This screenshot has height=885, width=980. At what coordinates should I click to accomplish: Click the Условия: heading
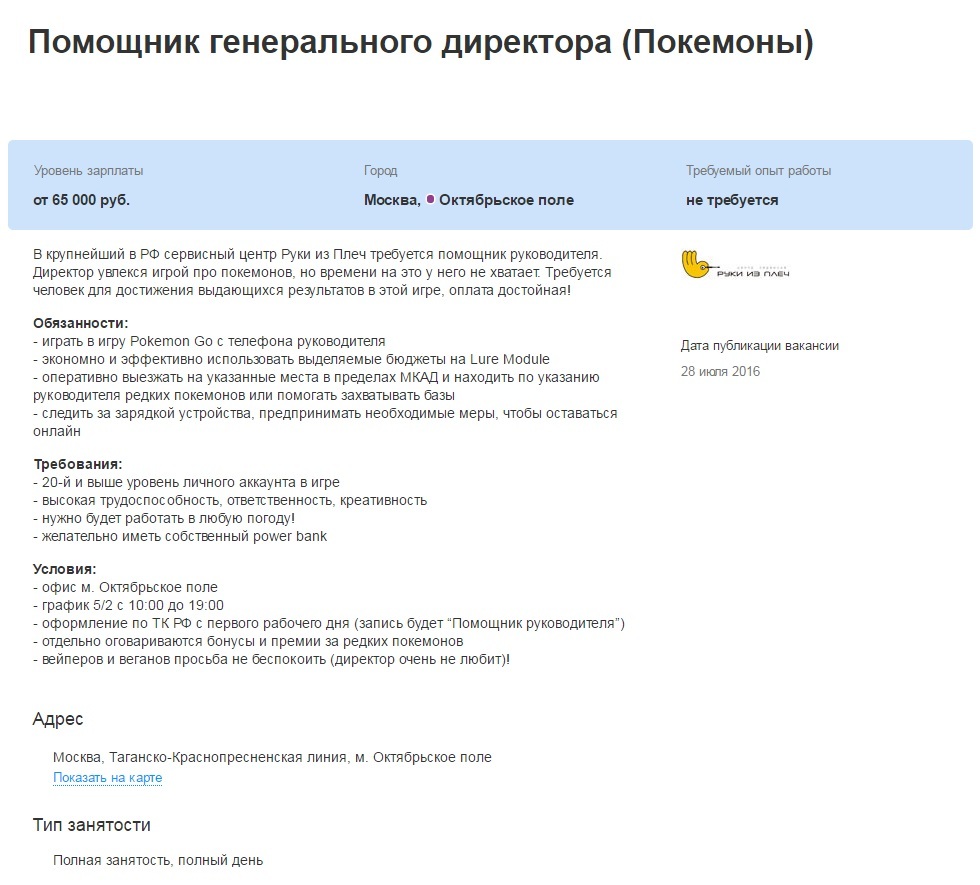64,569
